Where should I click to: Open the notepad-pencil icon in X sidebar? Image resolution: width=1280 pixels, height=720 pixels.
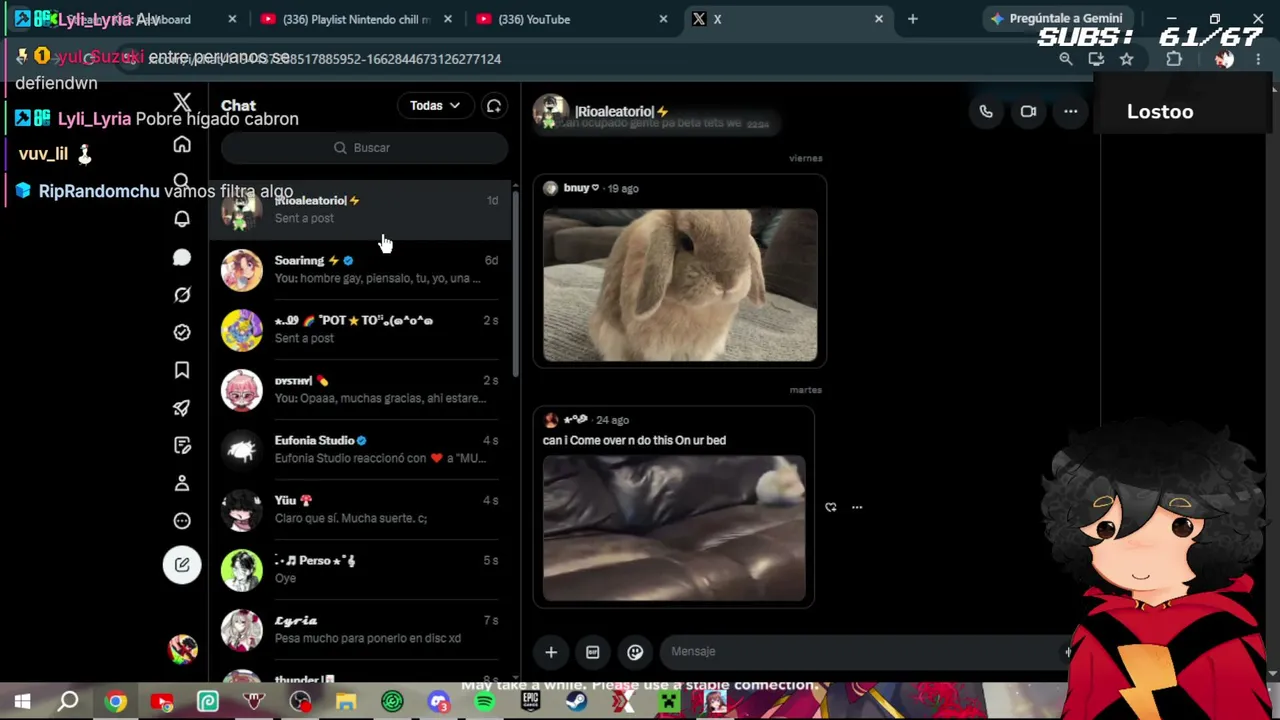(182, 445)
